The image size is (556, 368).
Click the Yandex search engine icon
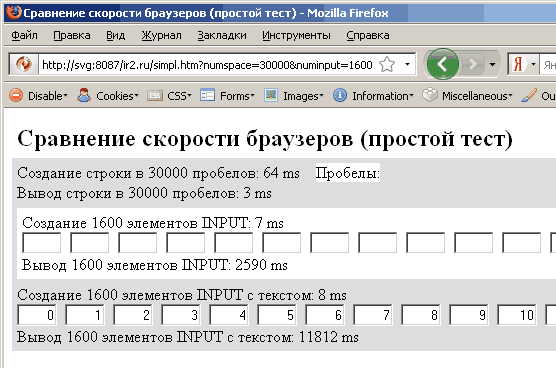[x=518, y=65]
